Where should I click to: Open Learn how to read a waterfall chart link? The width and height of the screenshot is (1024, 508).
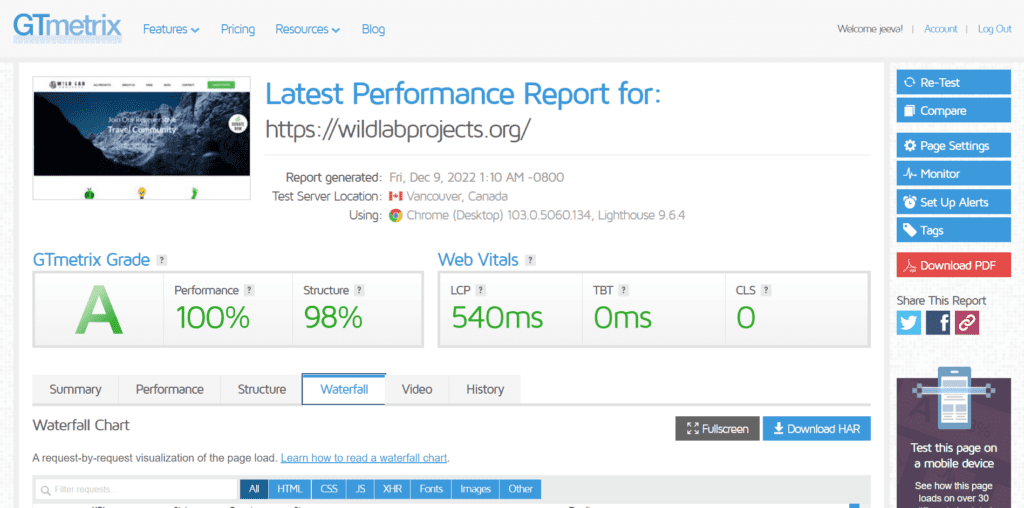pyautogui.click(x=364, y=458)
